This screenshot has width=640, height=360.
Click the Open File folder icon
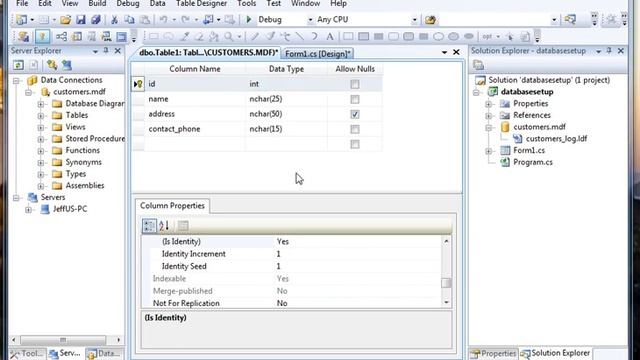click(65, 20)
